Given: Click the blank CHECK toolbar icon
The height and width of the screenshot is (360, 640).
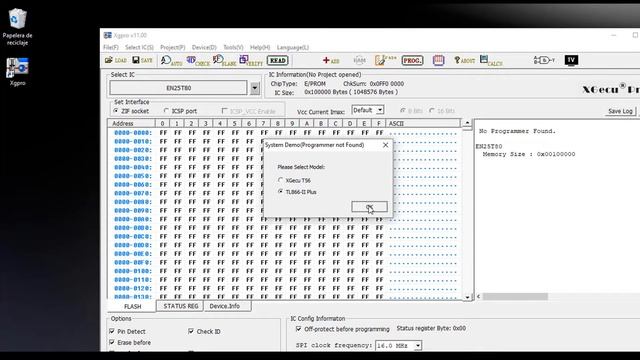Looking at the screenshot, I should pos(198,61).
